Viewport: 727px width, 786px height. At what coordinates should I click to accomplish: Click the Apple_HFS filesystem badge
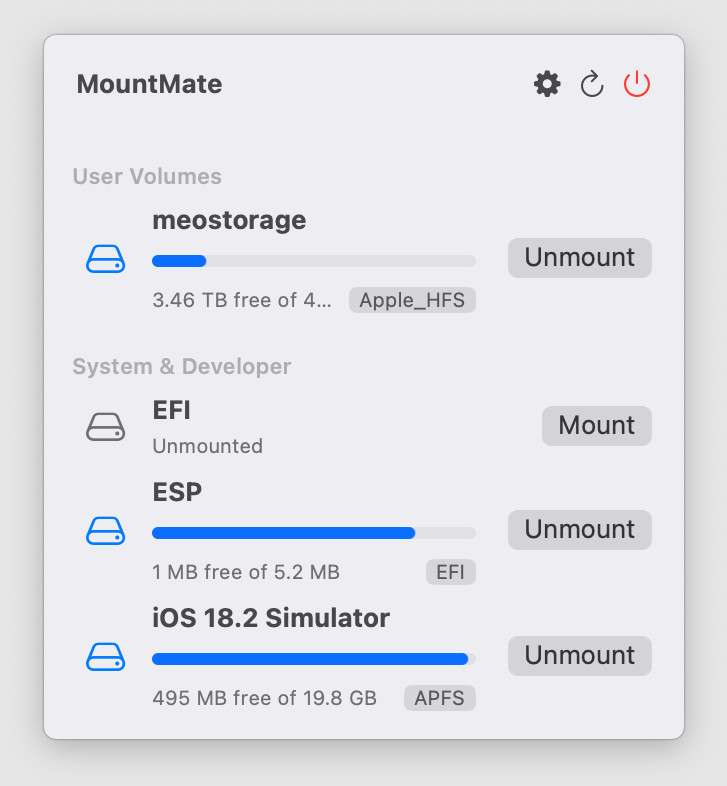click(412, 300)
